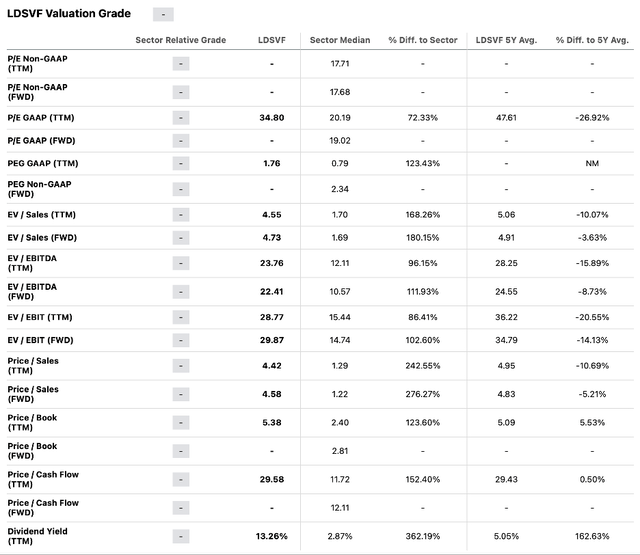Click grade badge for Price / Cash Flow (TTM)
The image size is (640, 555).
pos(181,480)
